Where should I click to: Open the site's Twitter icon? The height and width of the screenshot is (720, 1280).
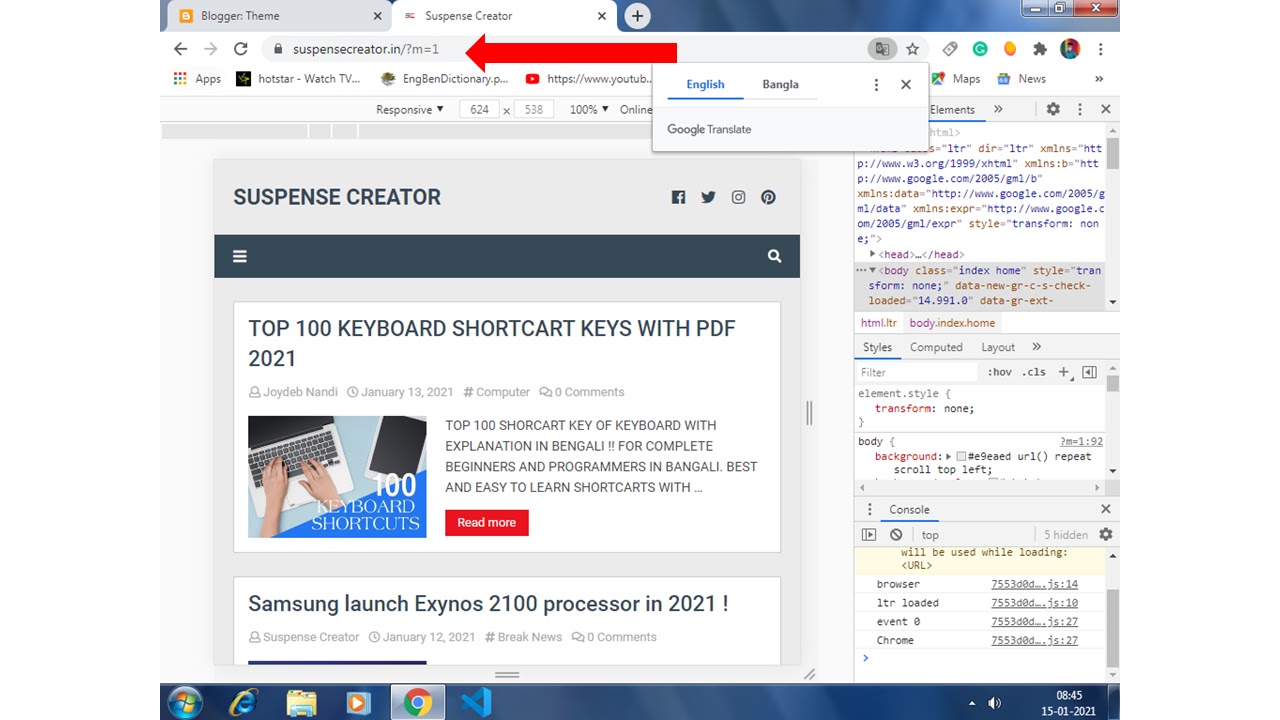(x=708, y=197)
